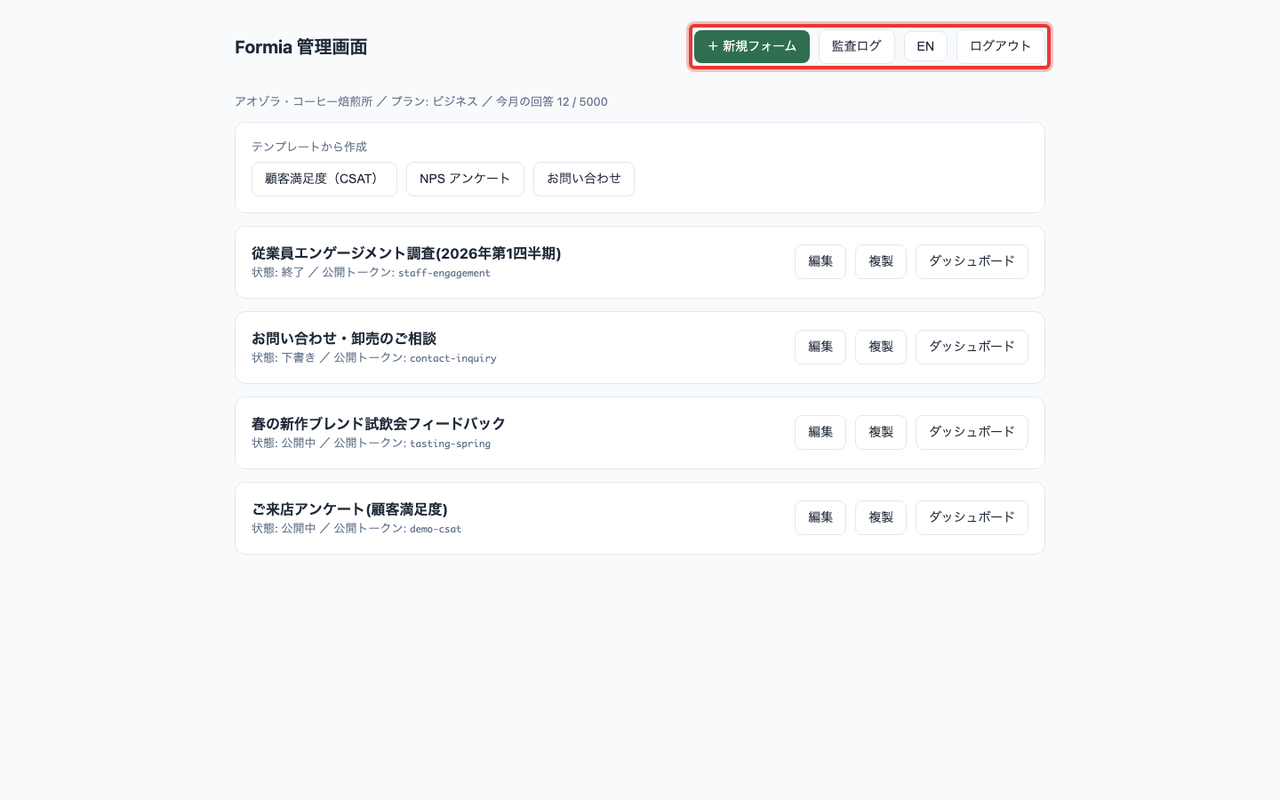Click the tasting-spring token line

coord(371,443)
